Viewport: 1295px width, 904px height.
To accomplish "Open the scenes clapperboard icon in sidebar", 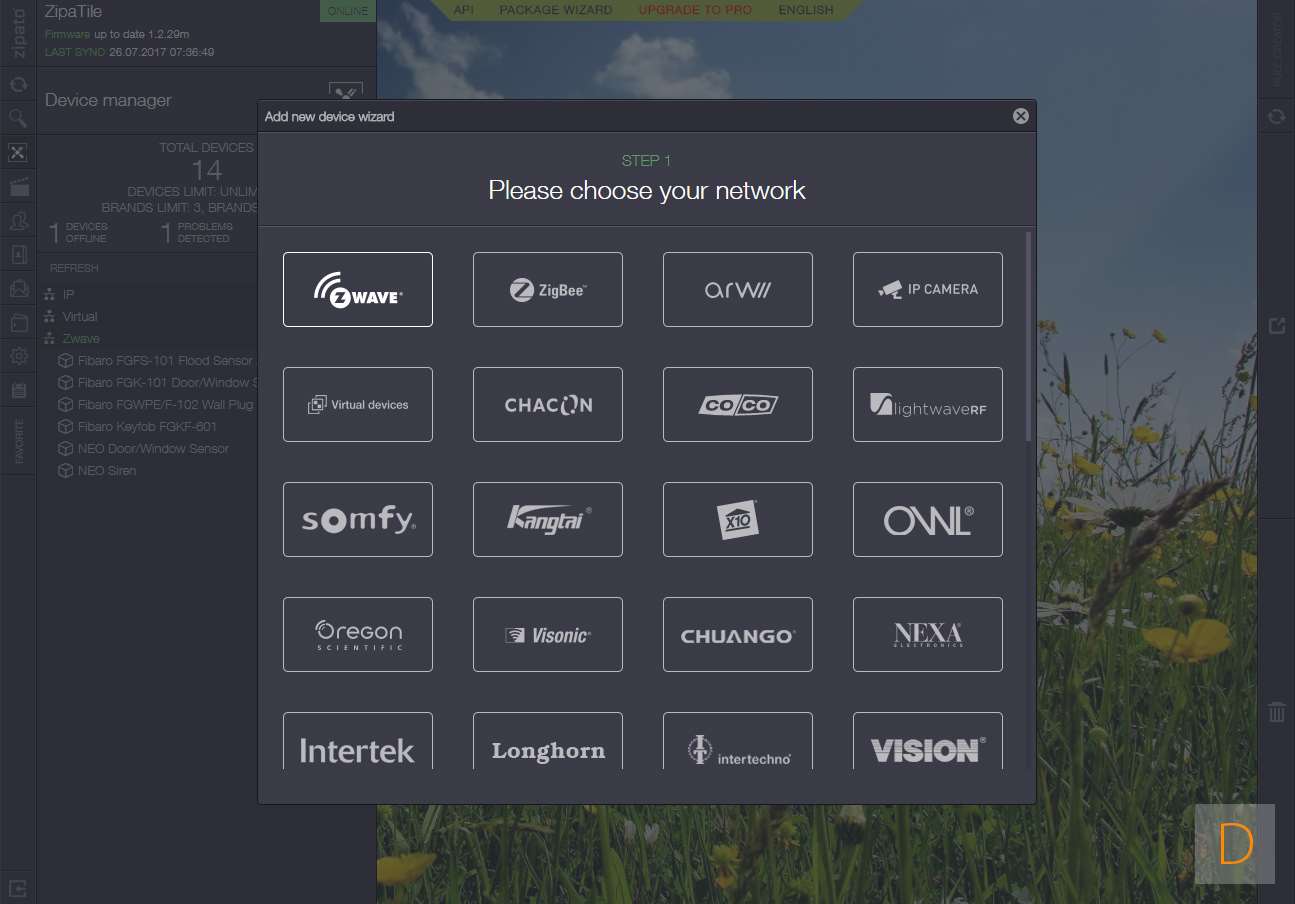I will point(18,186).
